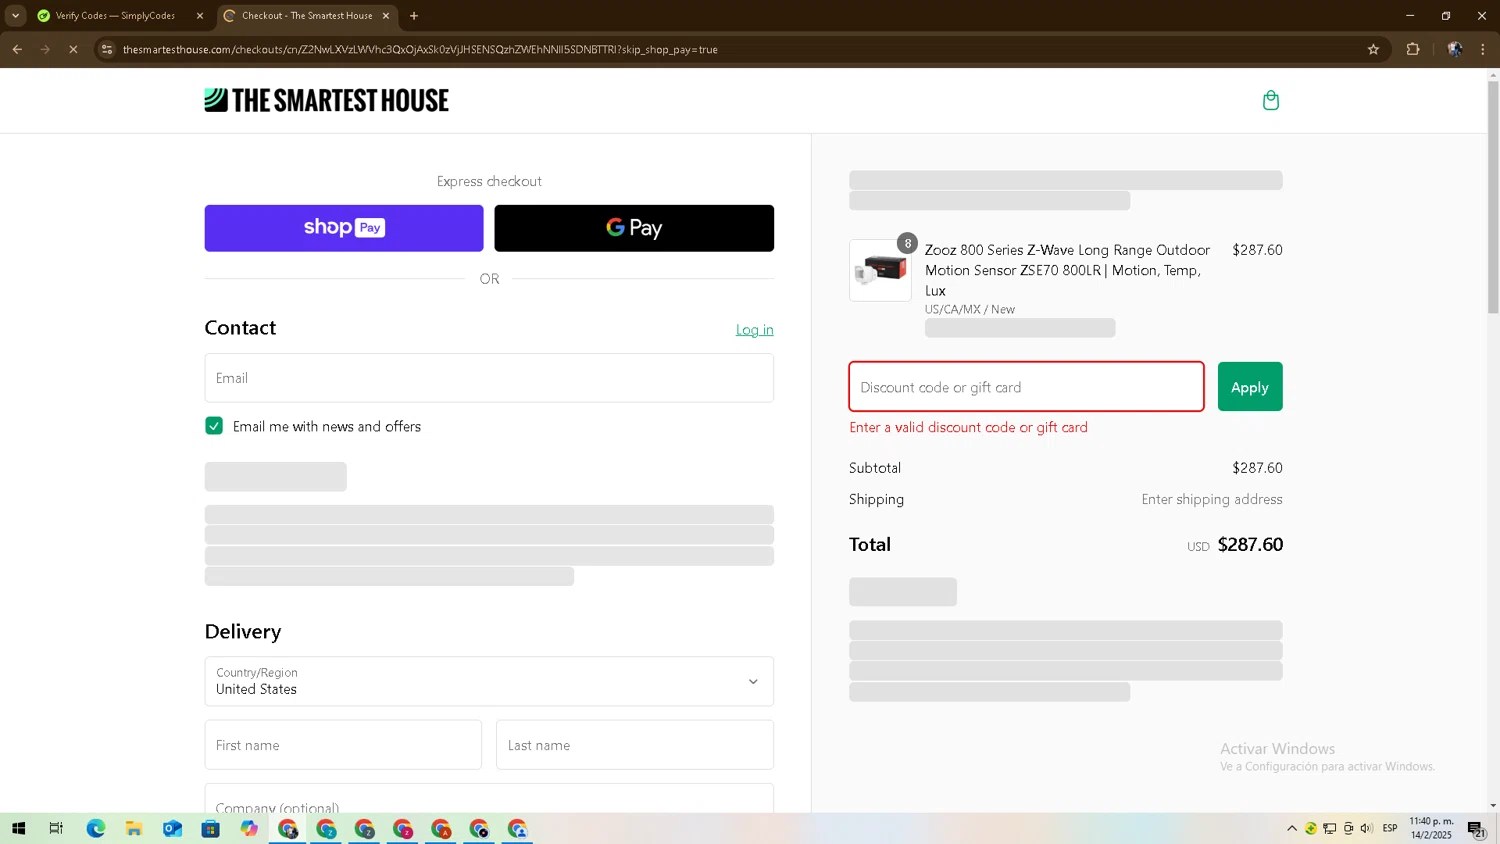This screenshot has width=1500, height=844.
Task: Open a new browser tab
Action: (x=414, y=16)
